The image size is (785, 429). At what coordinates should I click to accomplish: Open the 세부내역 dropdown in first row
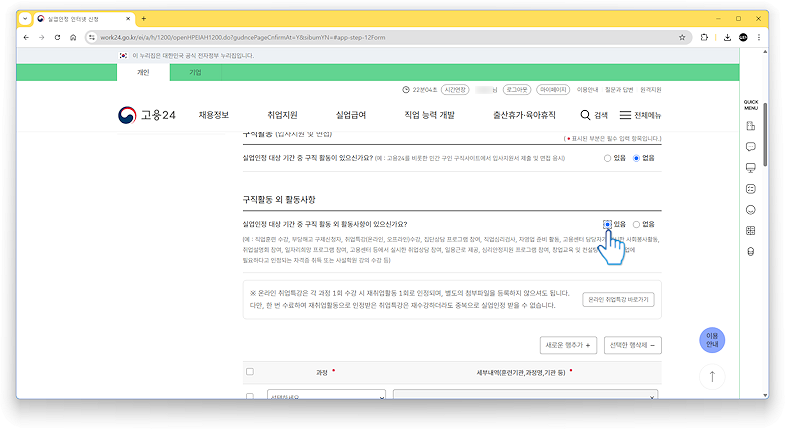click(x=525, y=395)
